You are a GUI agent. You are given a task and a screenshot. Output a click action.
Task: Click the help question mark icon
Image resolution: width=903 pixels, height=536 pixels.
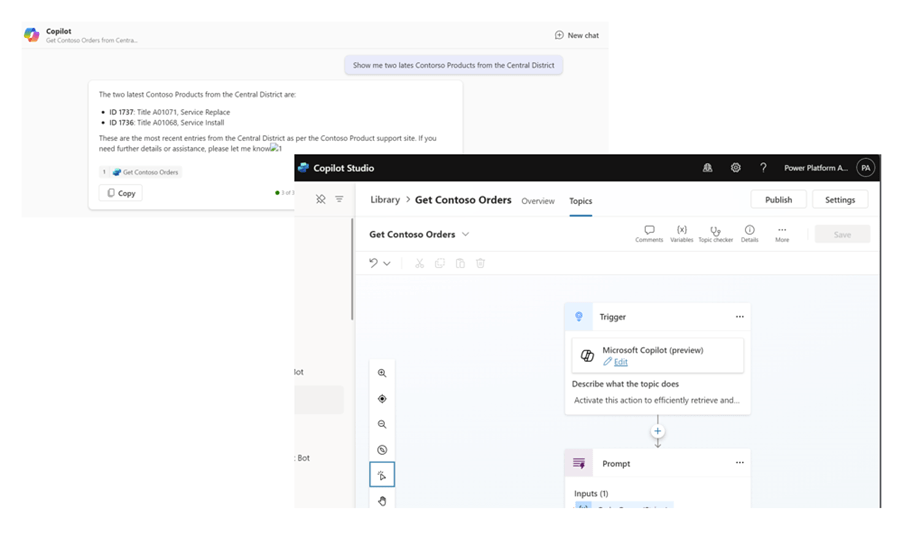(763, 168)
